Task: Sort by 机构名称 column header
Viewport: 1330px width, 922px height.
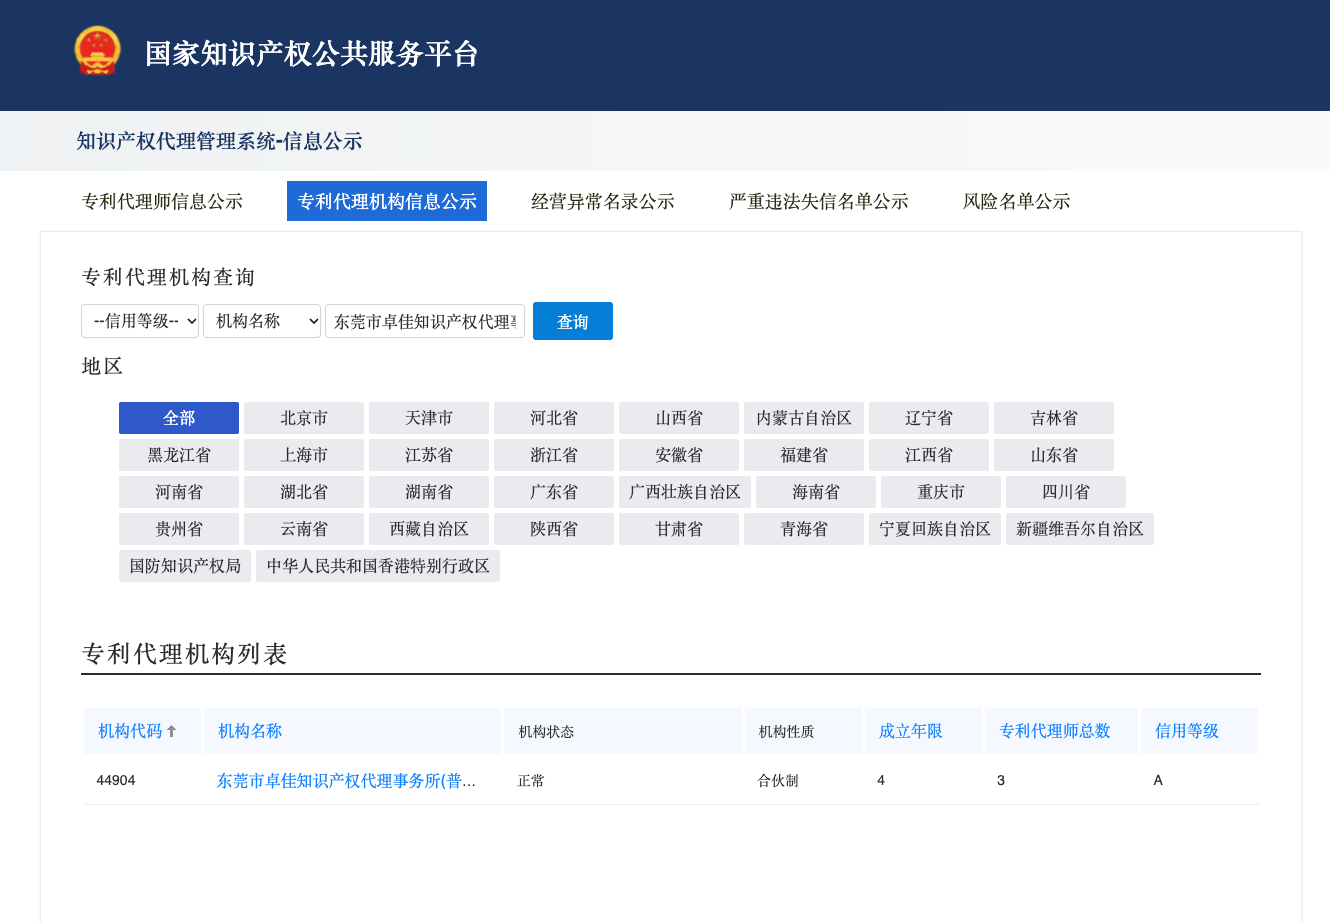Action: [x=250, y=731]
